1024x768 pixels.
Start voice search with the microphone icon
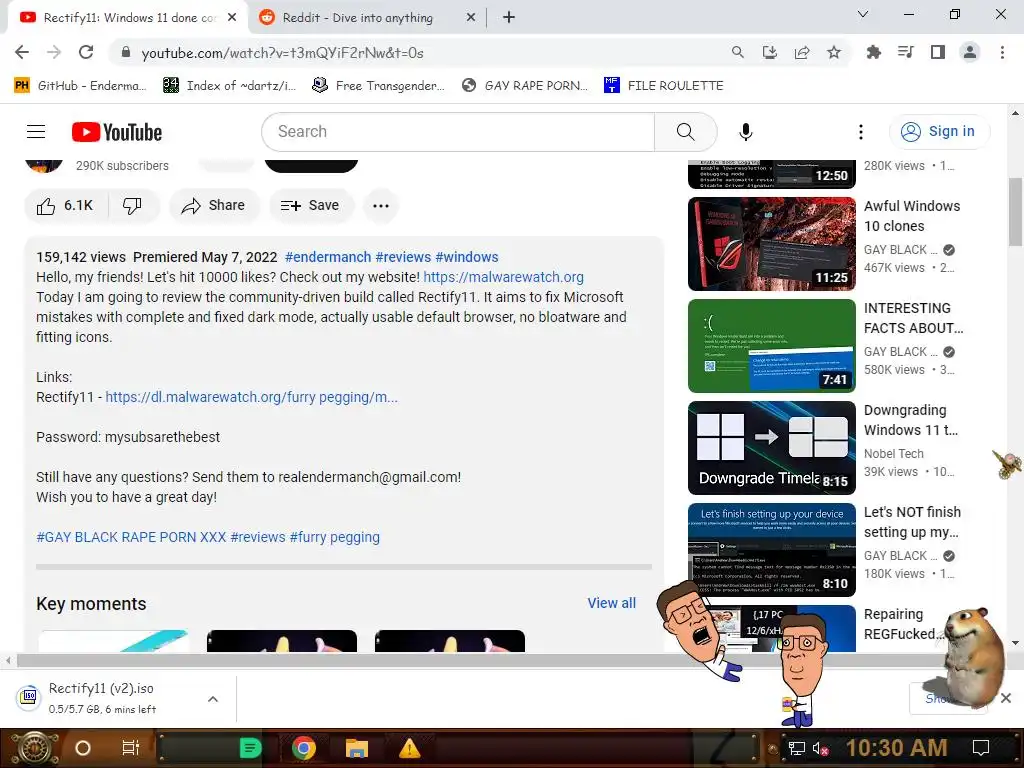(745, 132)
